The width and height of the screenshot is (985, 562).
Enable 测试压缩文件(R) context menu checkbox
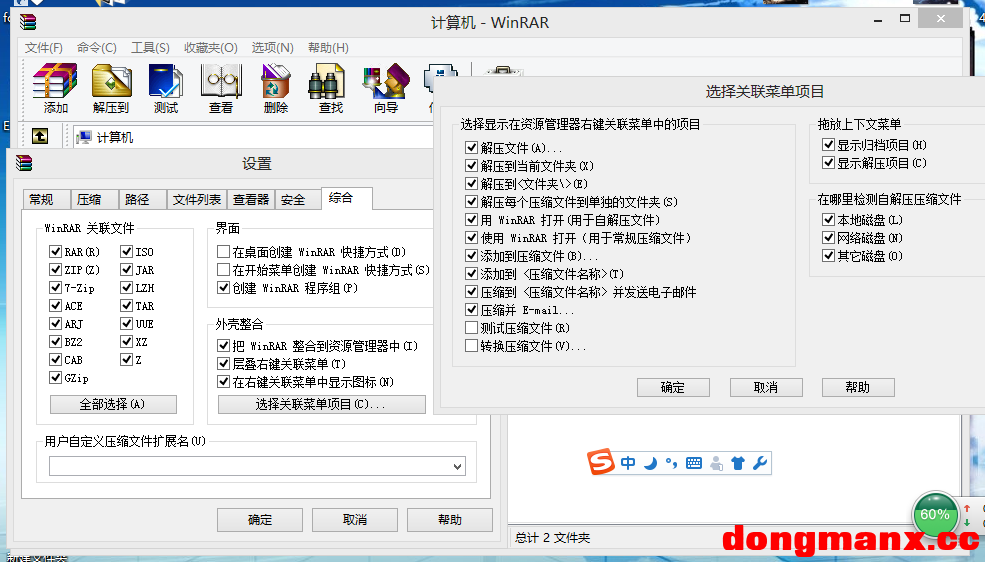pyautogui.click(x=472, y=328)
